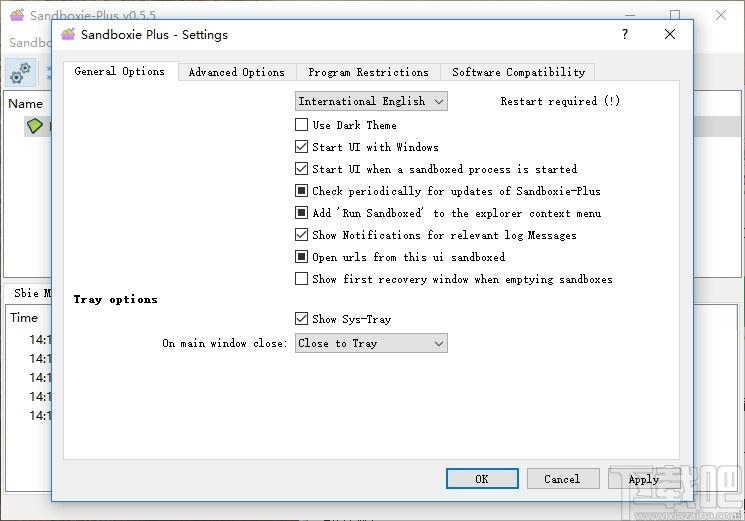Screen dimensions: 745x521
Task: Click the Apply button
Action: tap(643, 479)
